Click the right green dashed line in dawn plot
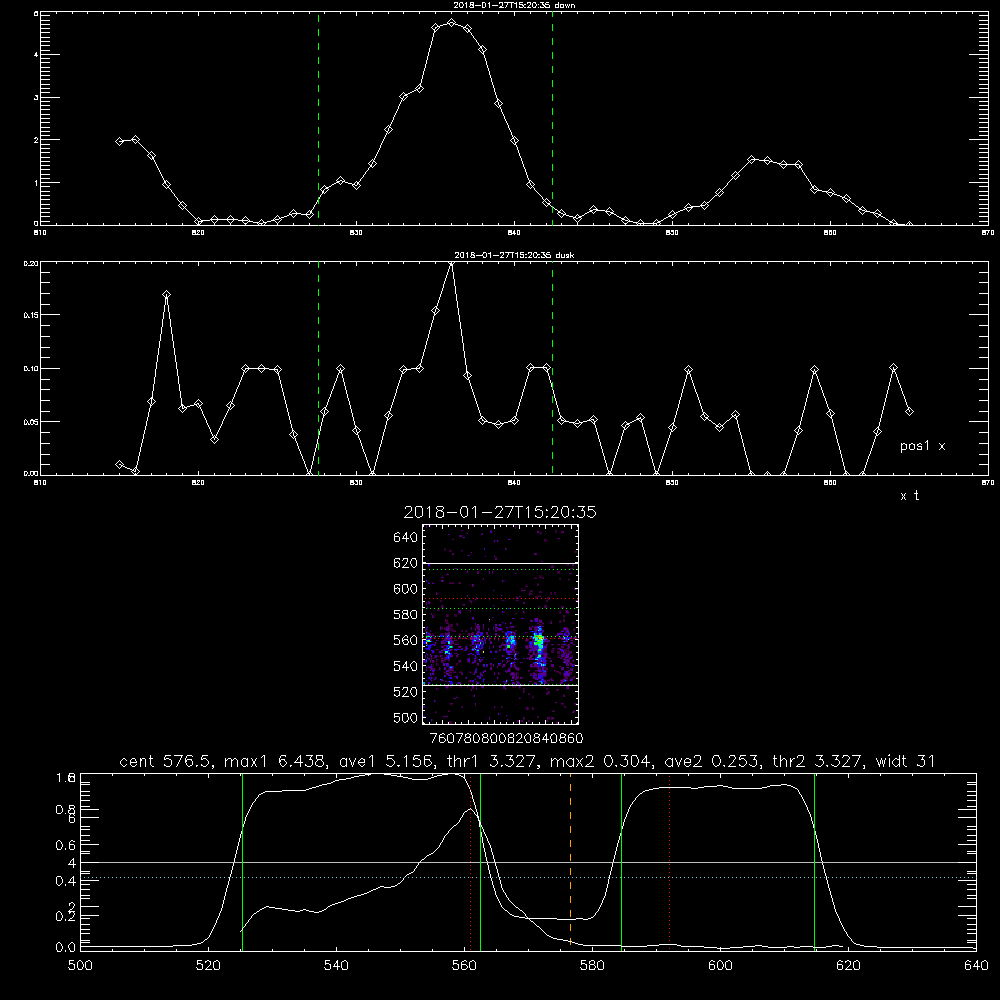Viewport: 1000px width, 1000px height. point(552,118)
